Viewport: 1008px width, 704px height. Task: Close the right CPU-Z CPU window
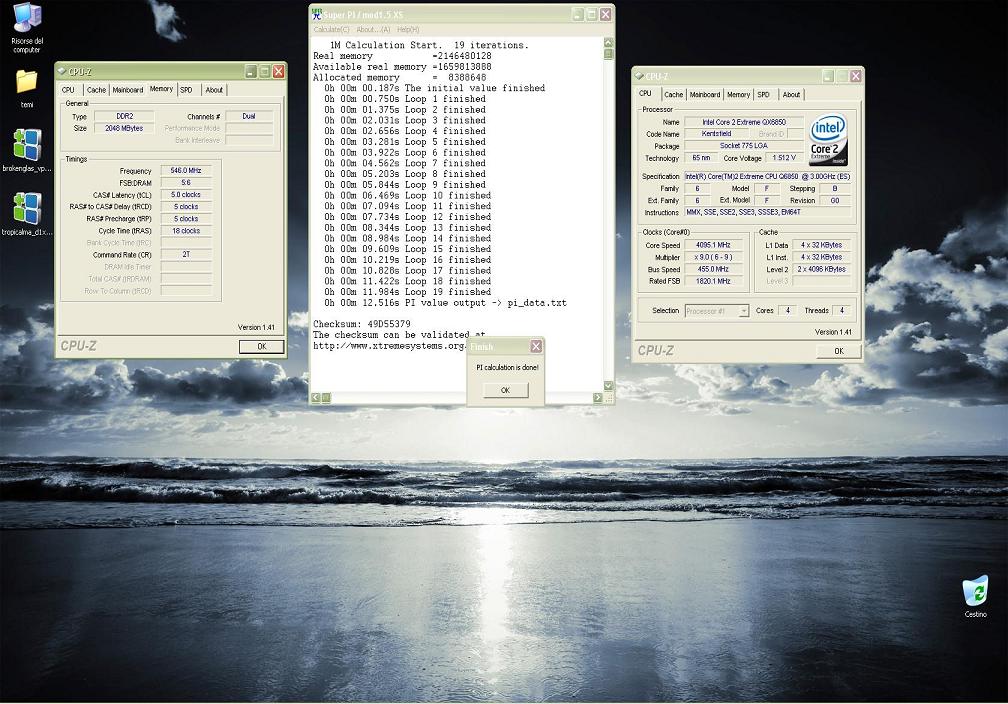856,76
